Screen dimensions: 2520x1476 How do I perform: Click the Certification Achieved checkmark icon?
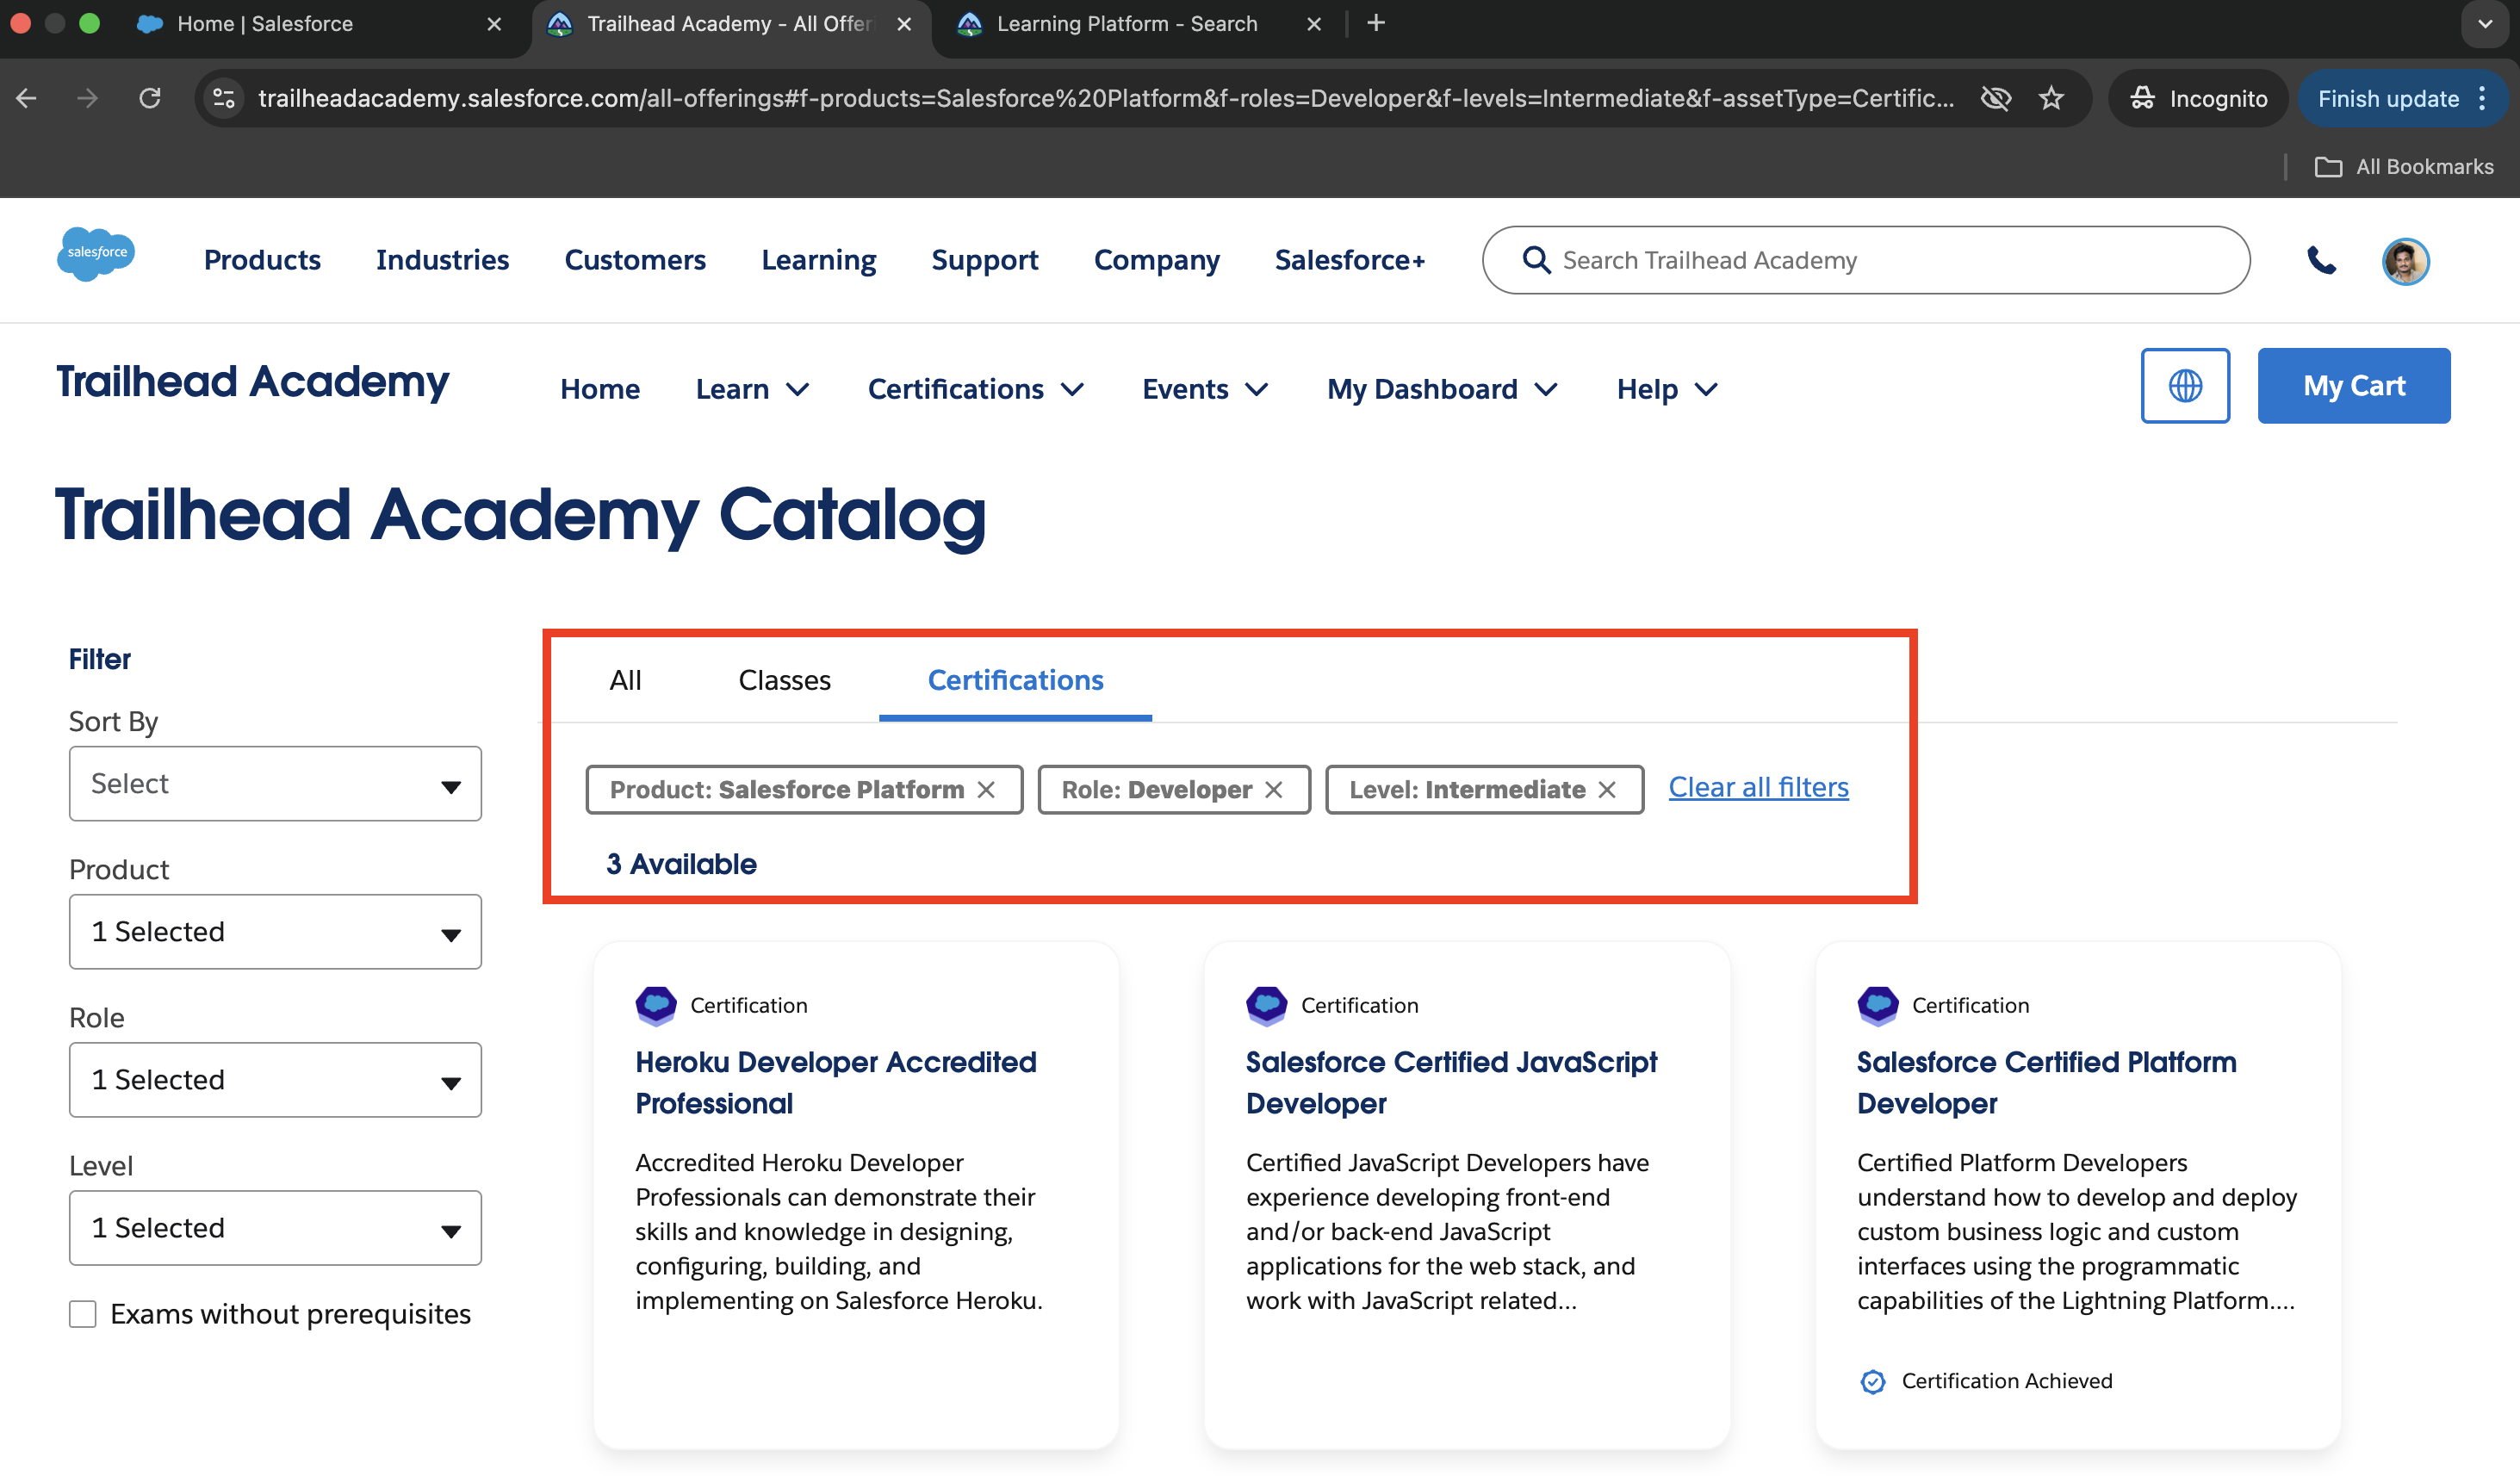[1873, 1381]
